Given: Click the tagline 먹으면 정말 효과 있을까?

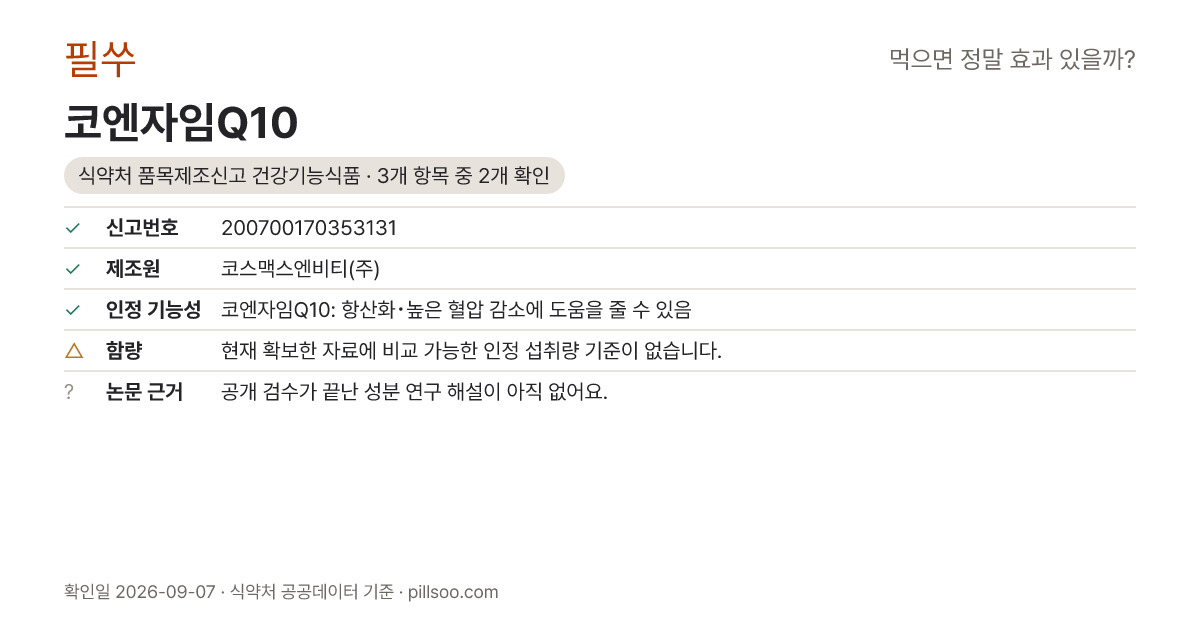Looking at the screenshot, I should tap(1012, 59).
